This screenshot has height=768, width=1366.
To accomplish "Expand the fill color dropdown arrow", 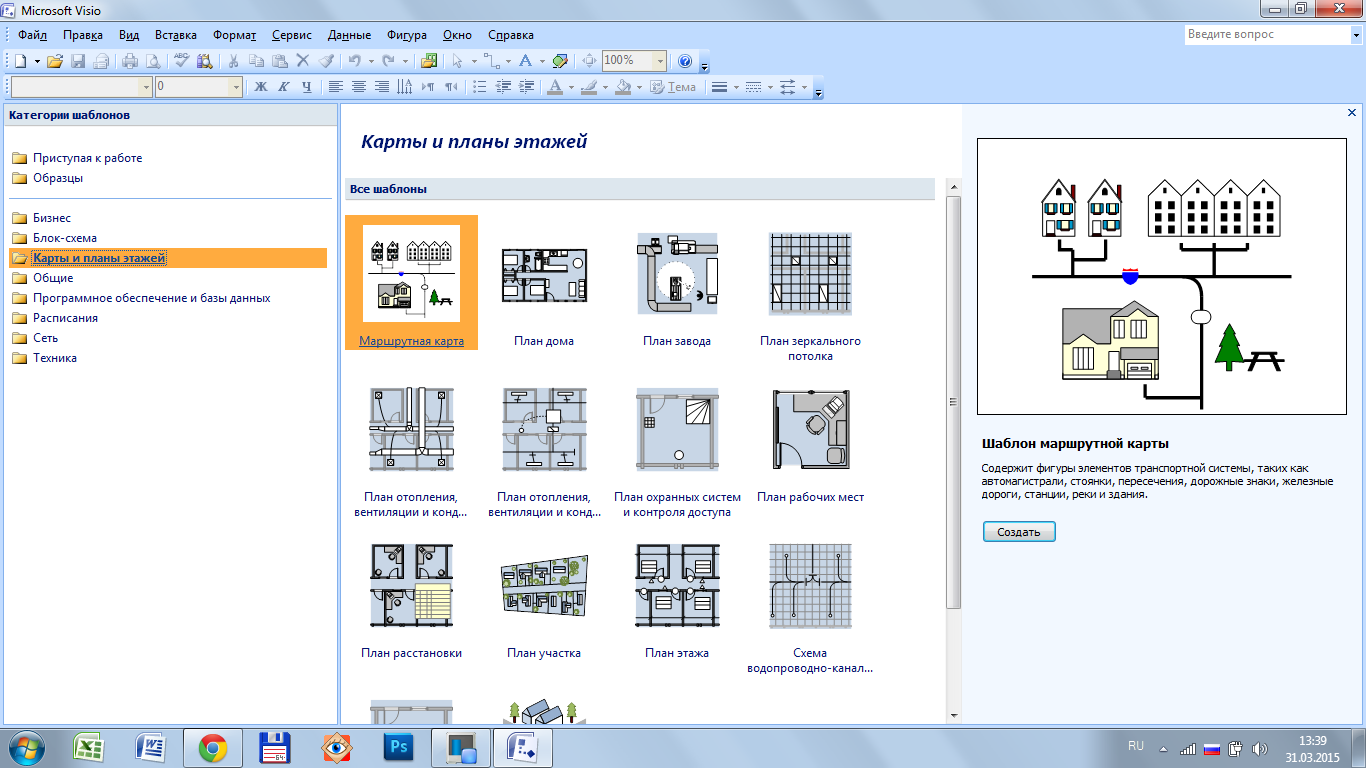I will [x=639, y=87].
